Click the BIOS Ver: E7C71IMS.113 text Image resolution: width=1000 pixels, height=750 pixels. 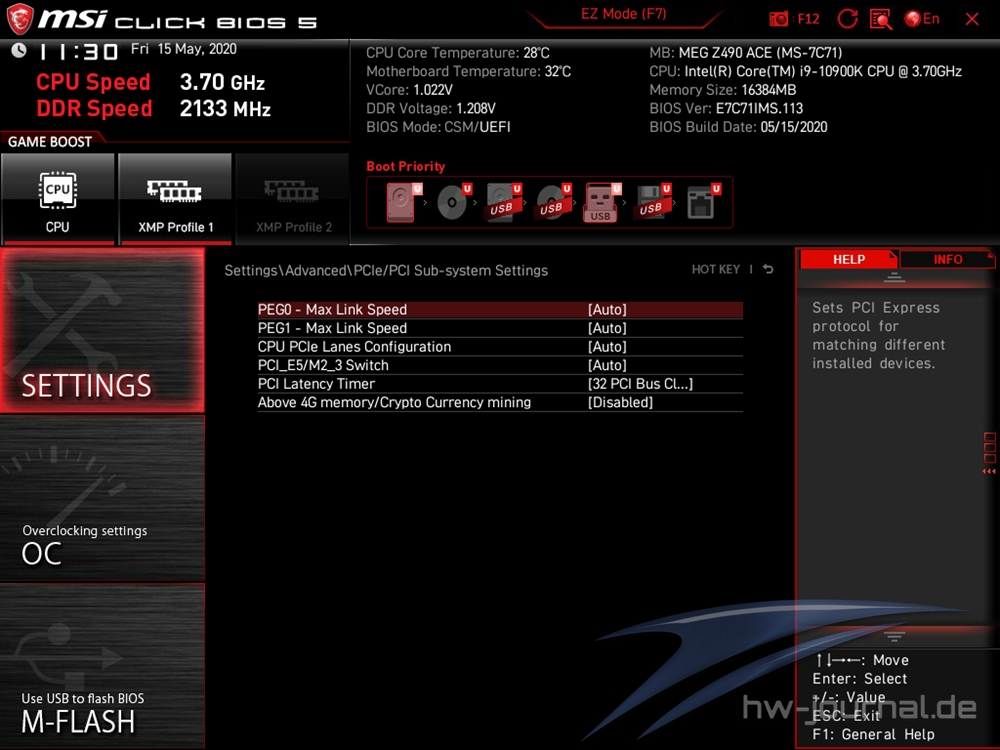726,108
